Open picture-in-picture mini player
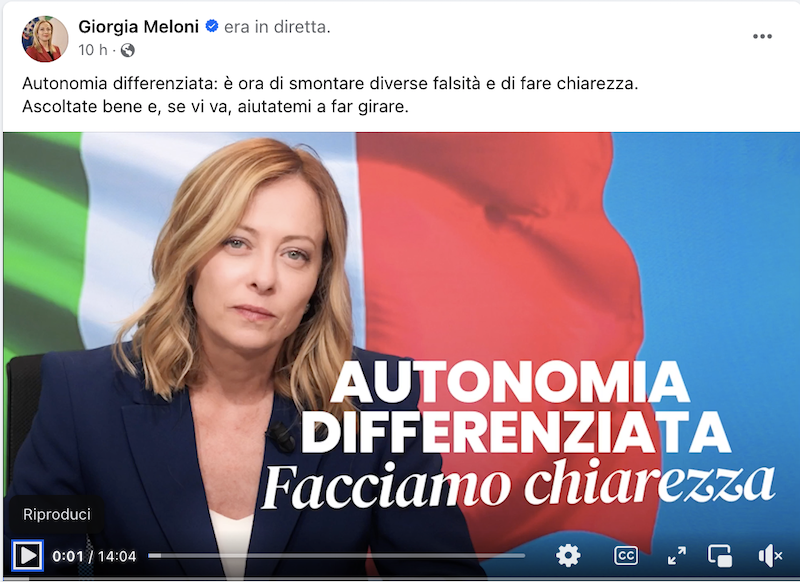800x582 pixels. (720, 555)
